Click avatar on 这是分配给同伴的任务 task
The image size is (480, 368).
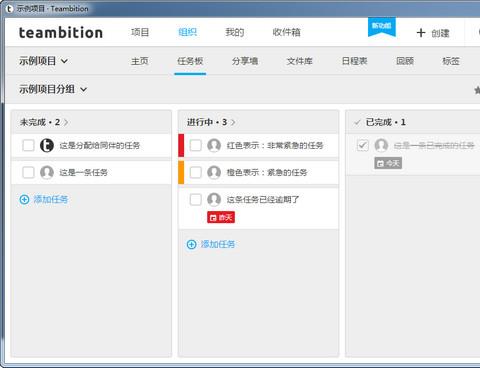click(x=47, y=145)
